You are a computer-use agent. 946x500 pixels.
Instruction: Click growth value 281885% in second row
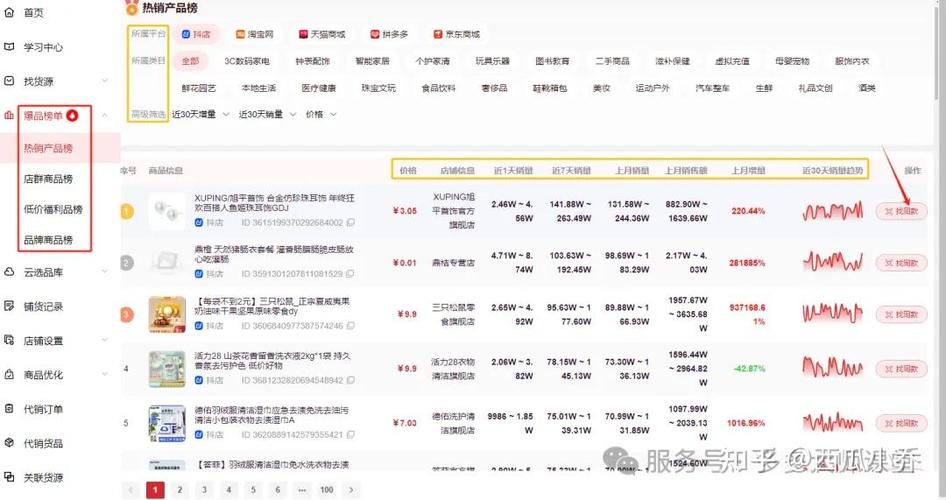747,263
